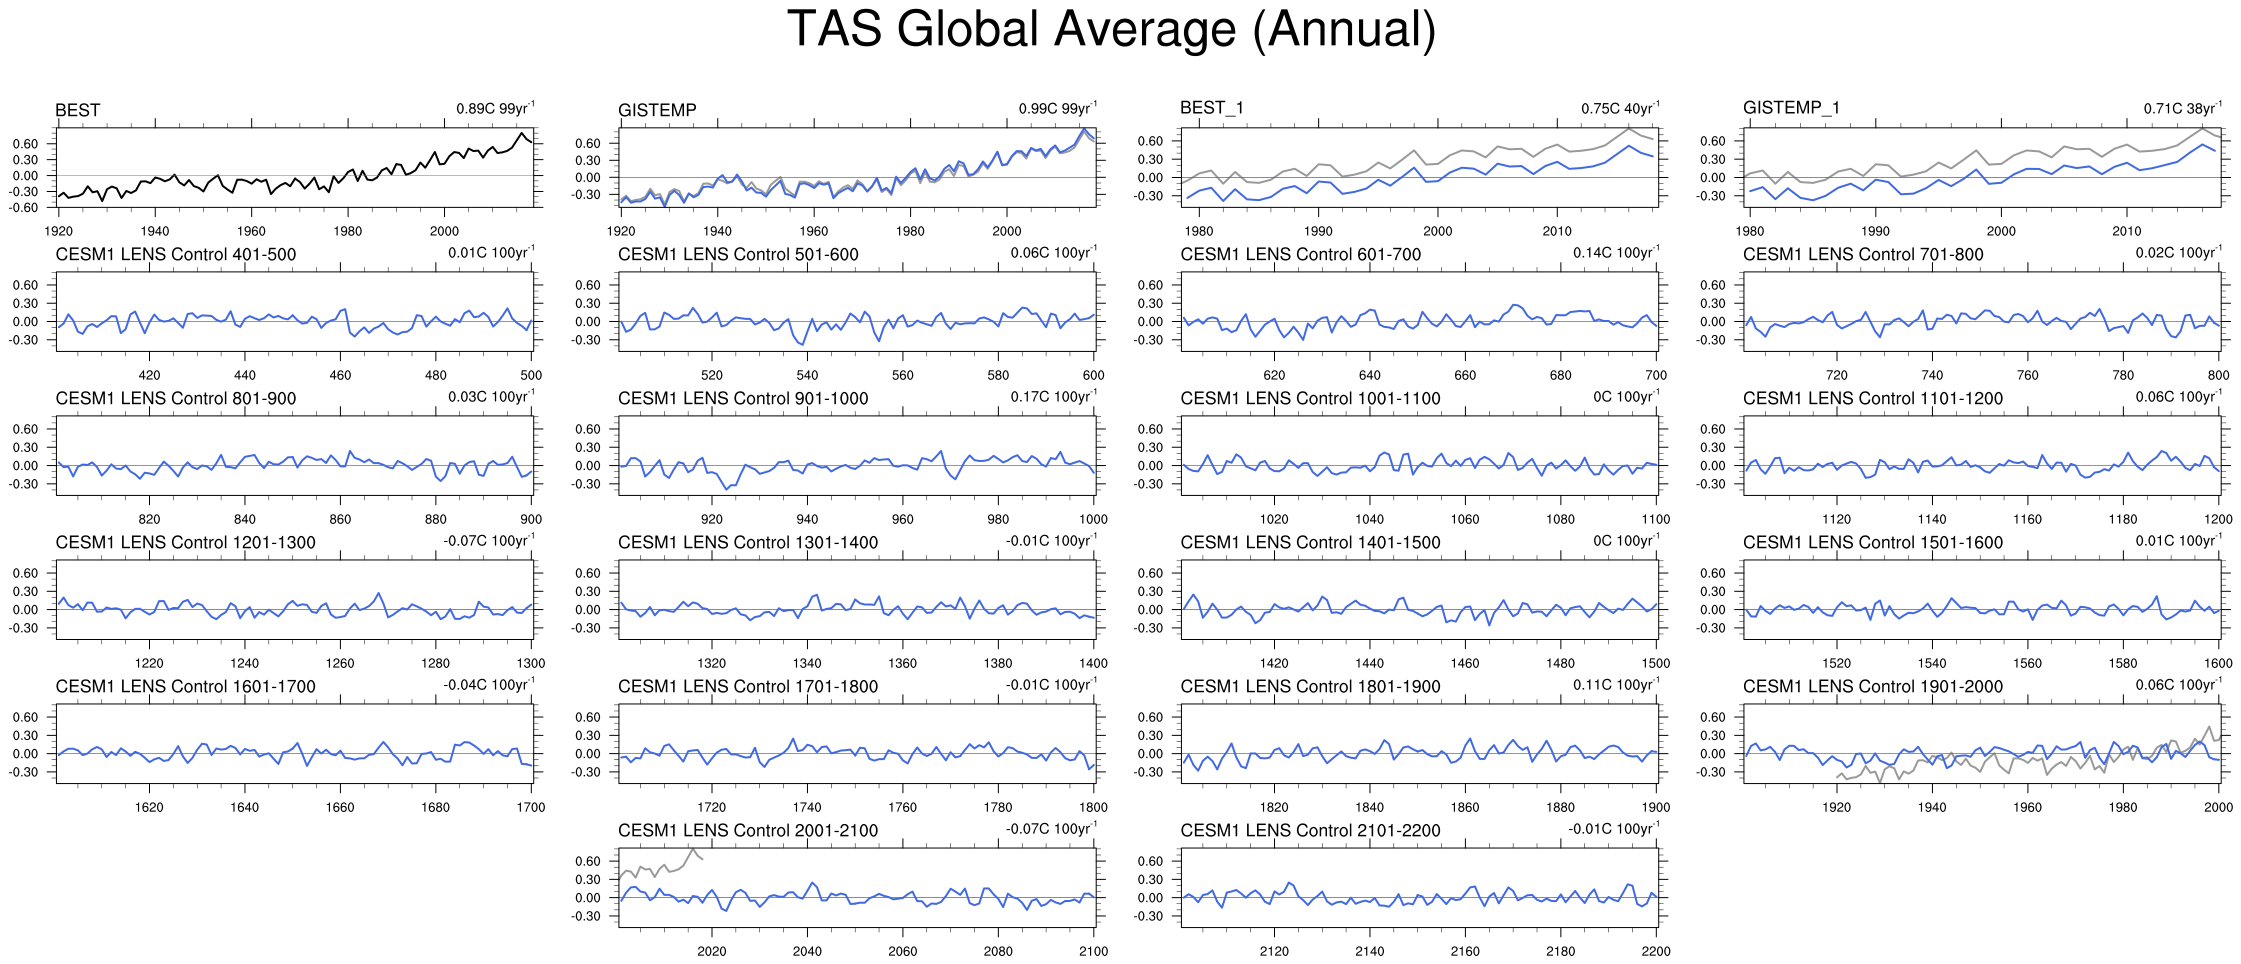This screenshot has height=964, width=2241.
Task: Select the GISTEMP_1 plot panel
Action: click(1981, 168)
